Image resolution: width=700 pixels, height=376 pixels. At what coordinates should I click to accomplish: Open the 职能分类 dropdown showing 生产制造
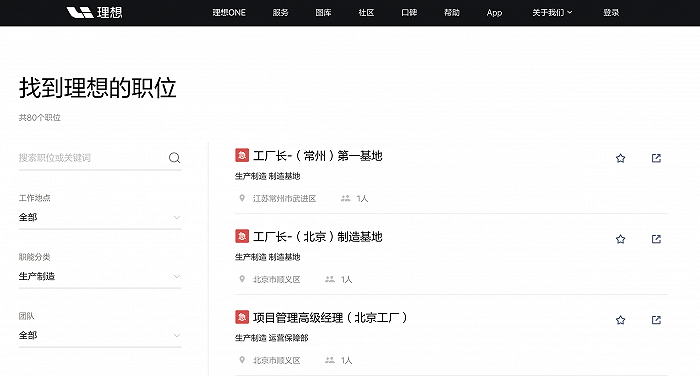pyautogui.click(x=100, y=276)
